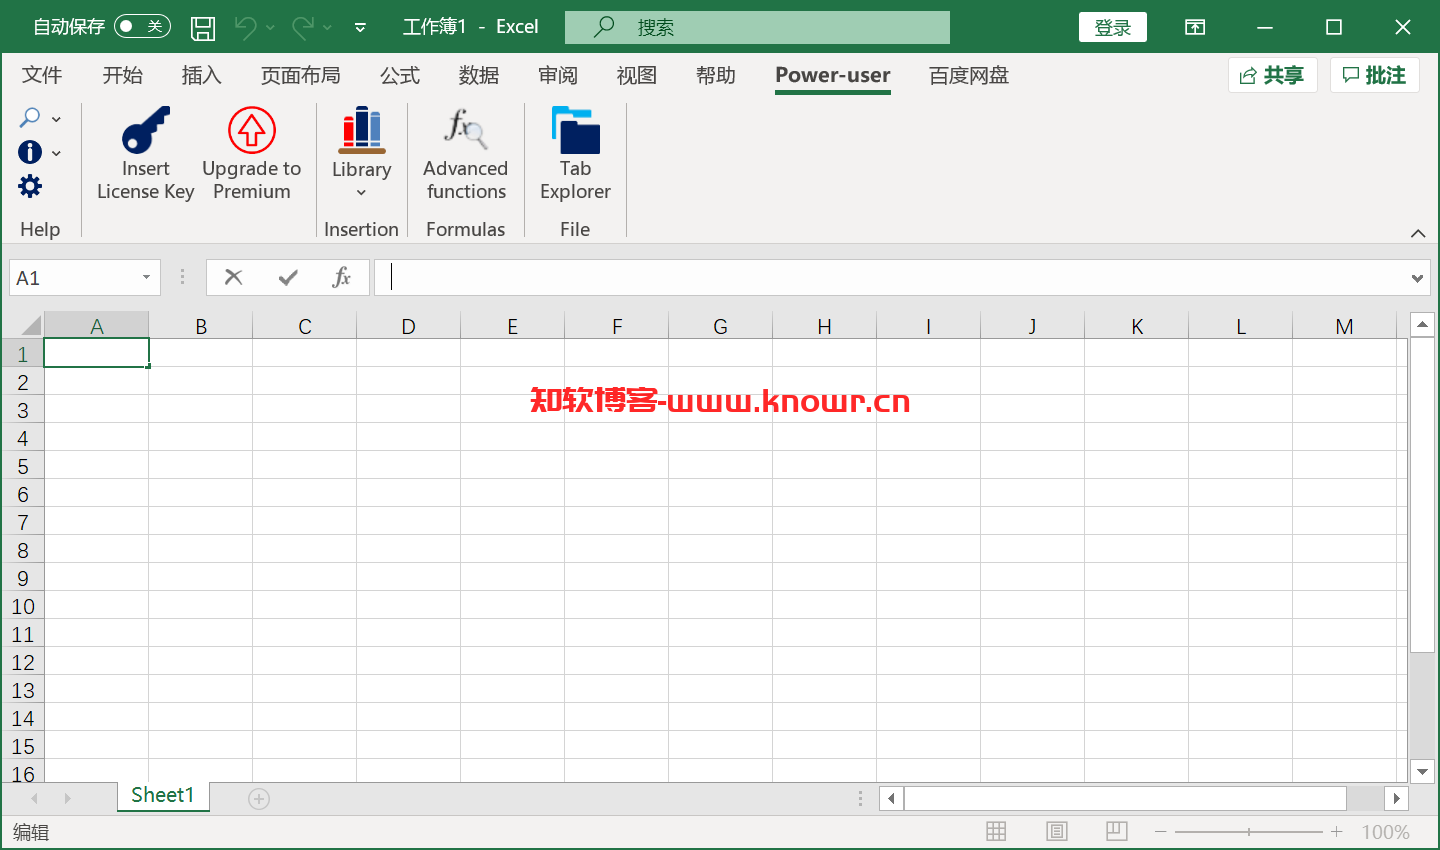The image size is (1440, 850).
Task: Click the 批注 (Comments) button
Action: pyautogui.click(x=1375, y=75)
